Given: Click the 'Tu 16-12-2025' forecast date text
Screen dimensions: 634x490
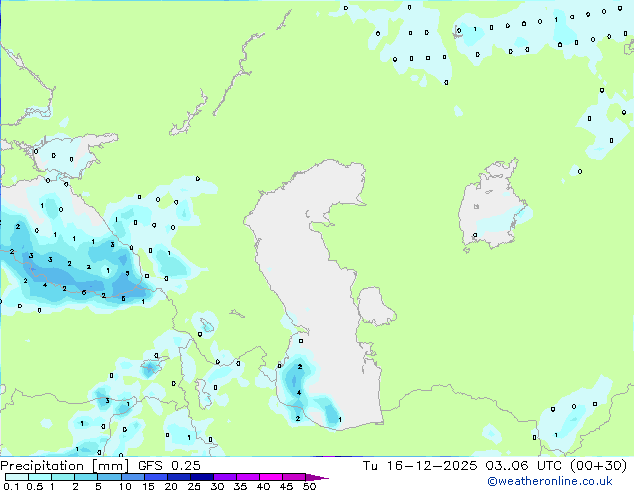Looking at the screenshot, I should [420, 466].
